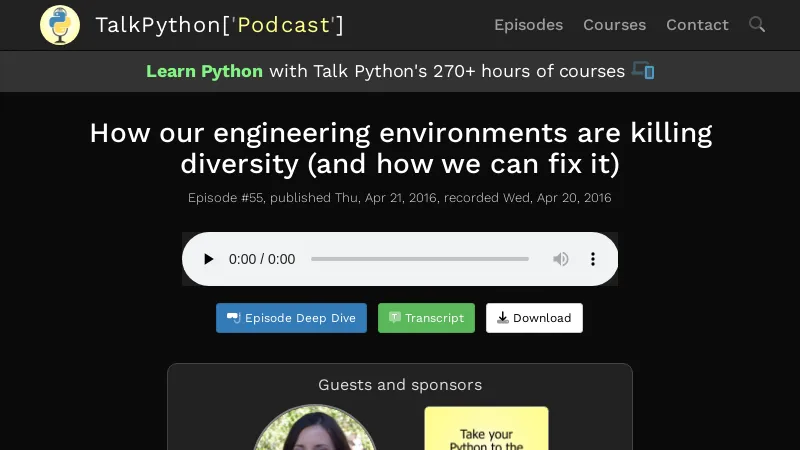Open the TalkPython['Podcast'] home link
The width and height of the screenshot is (800, 450).
tap(219, 25)
